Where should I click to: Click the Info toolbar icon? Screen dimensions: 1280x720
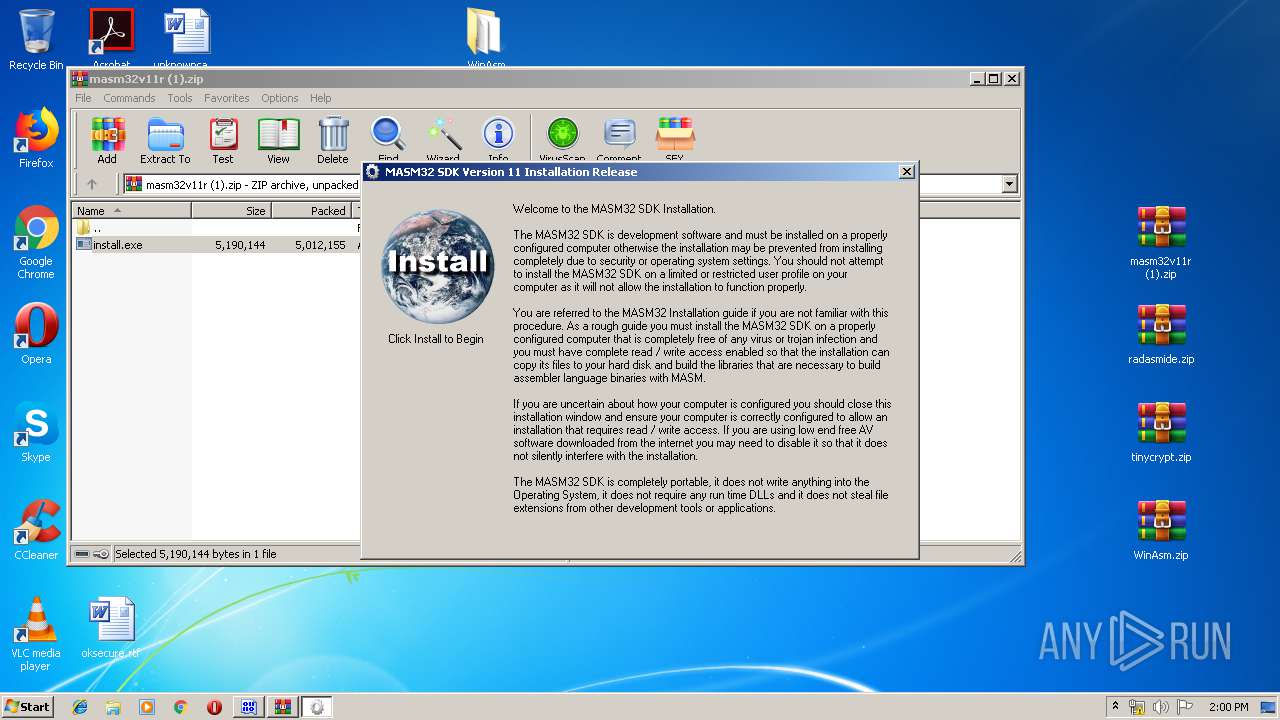[x=498, y=138]
